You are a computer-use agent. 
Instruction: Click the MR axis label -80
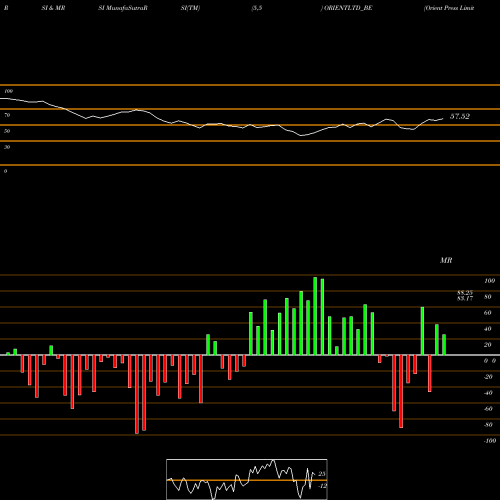pyautogui.click(x=488, y=425)
